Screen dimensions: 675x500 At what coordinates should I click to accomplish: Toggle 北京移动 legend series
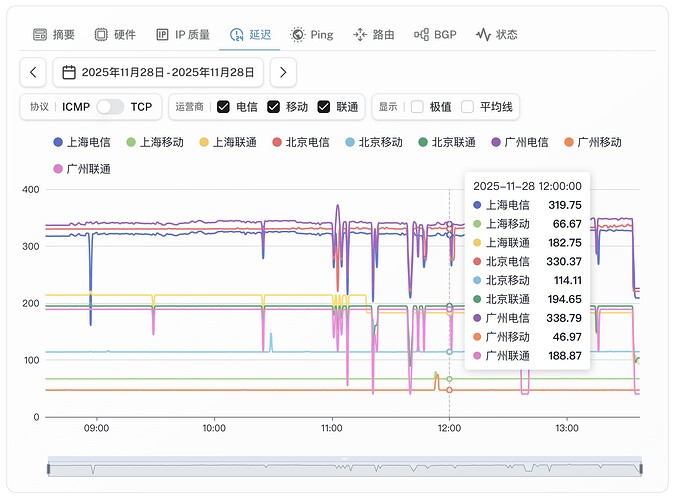click(374, 142)
